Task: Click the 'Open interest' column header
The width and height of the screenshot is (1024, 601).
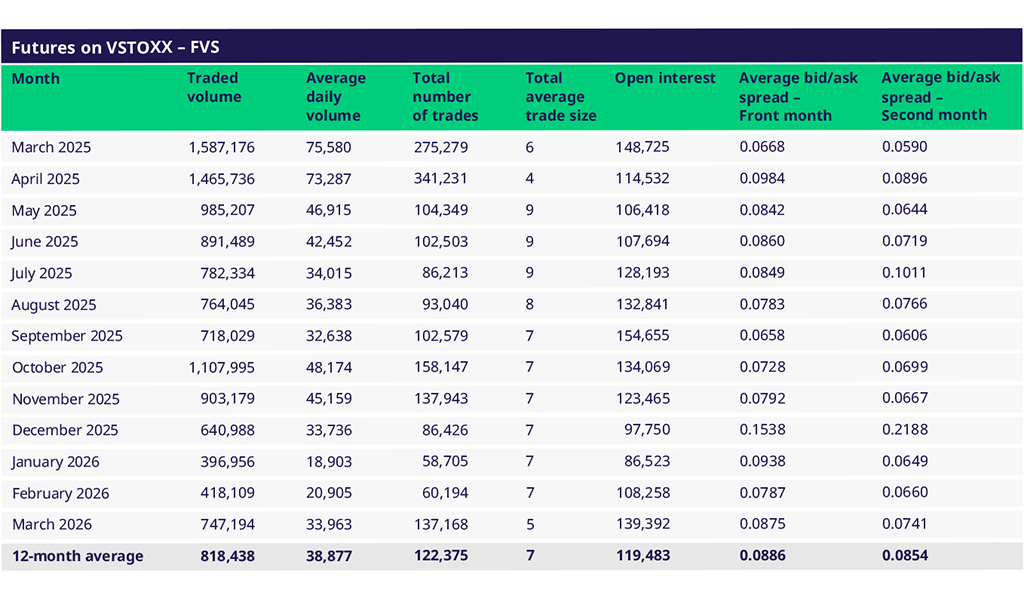Action: (665, 78)
